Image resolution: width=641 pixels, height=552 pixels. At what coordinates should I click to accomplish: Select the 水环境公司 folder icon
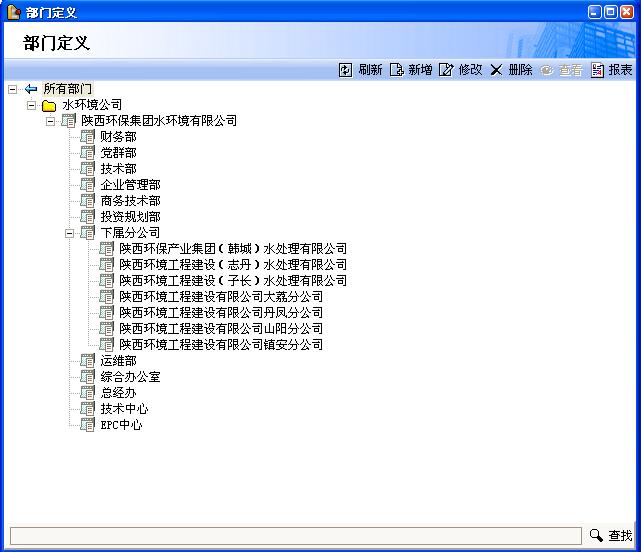[49, 105]
